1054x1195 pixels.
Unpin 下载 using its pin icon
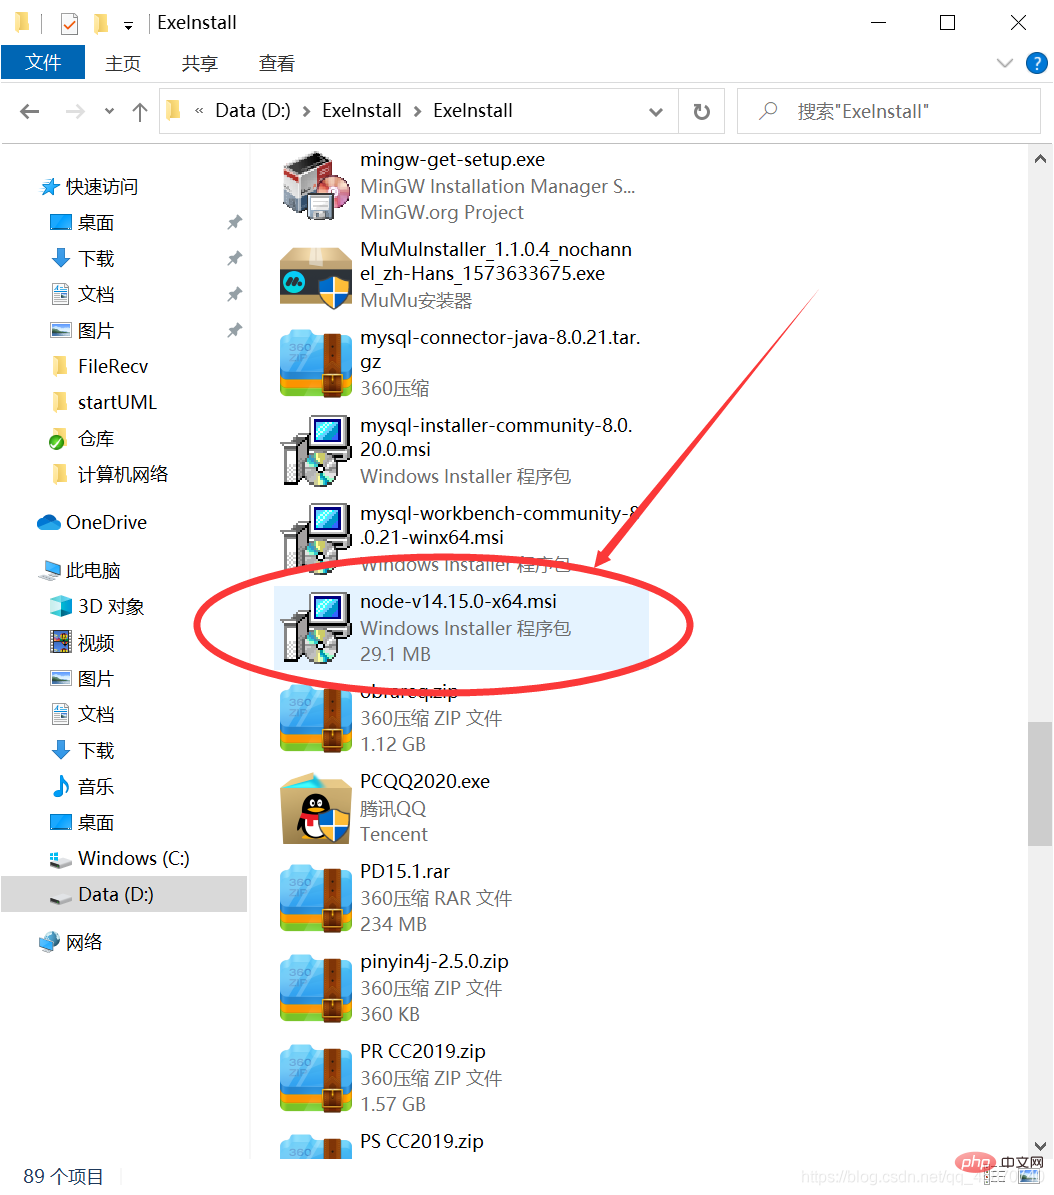tap(235, 258)
